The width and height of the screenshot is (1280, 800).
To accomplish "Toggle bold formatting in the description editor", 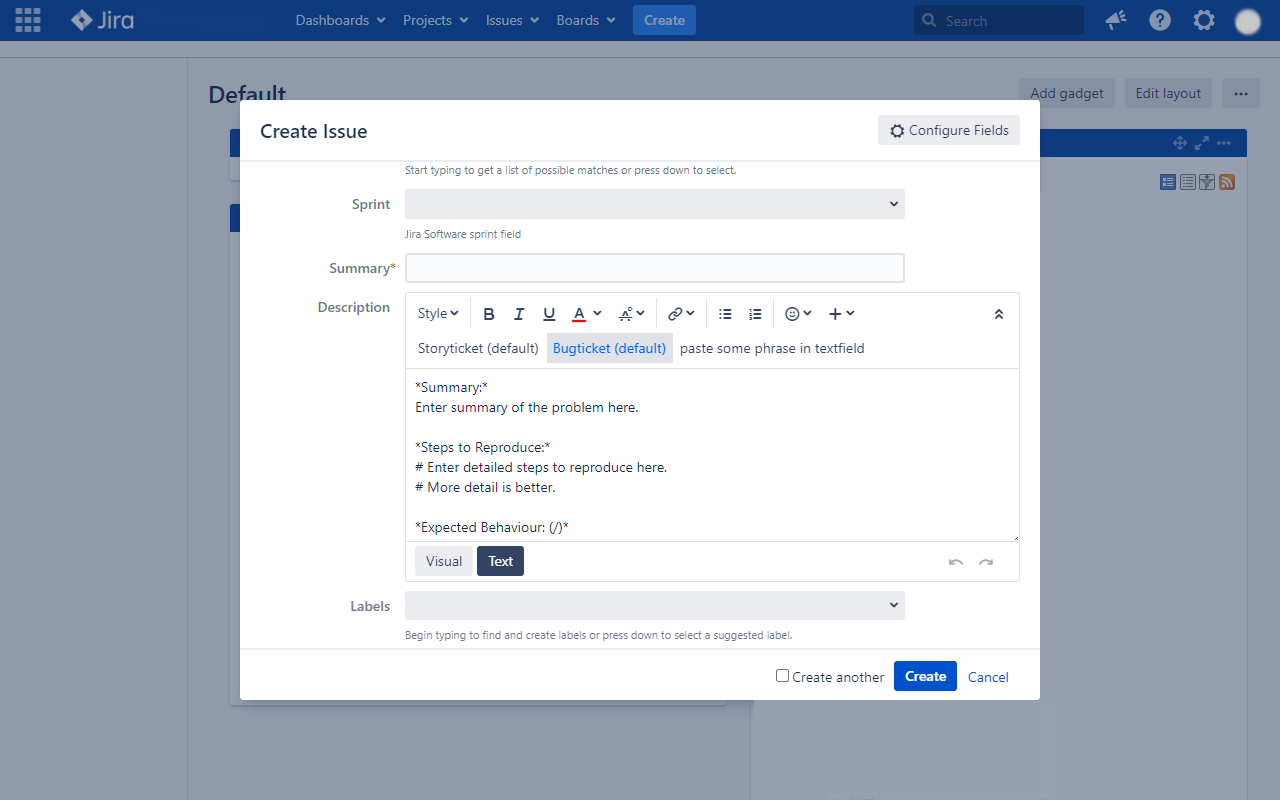I will (x=488, y=313).
